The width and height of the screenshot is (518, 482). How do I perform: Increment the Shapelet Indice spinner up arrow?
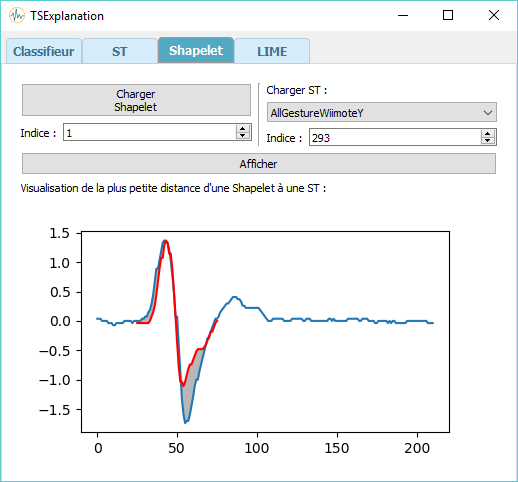242,128
